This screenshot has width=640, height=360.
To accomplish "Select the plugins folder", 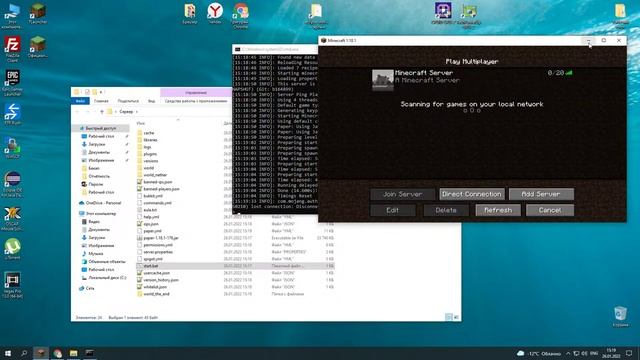I will tap(150, 154).
